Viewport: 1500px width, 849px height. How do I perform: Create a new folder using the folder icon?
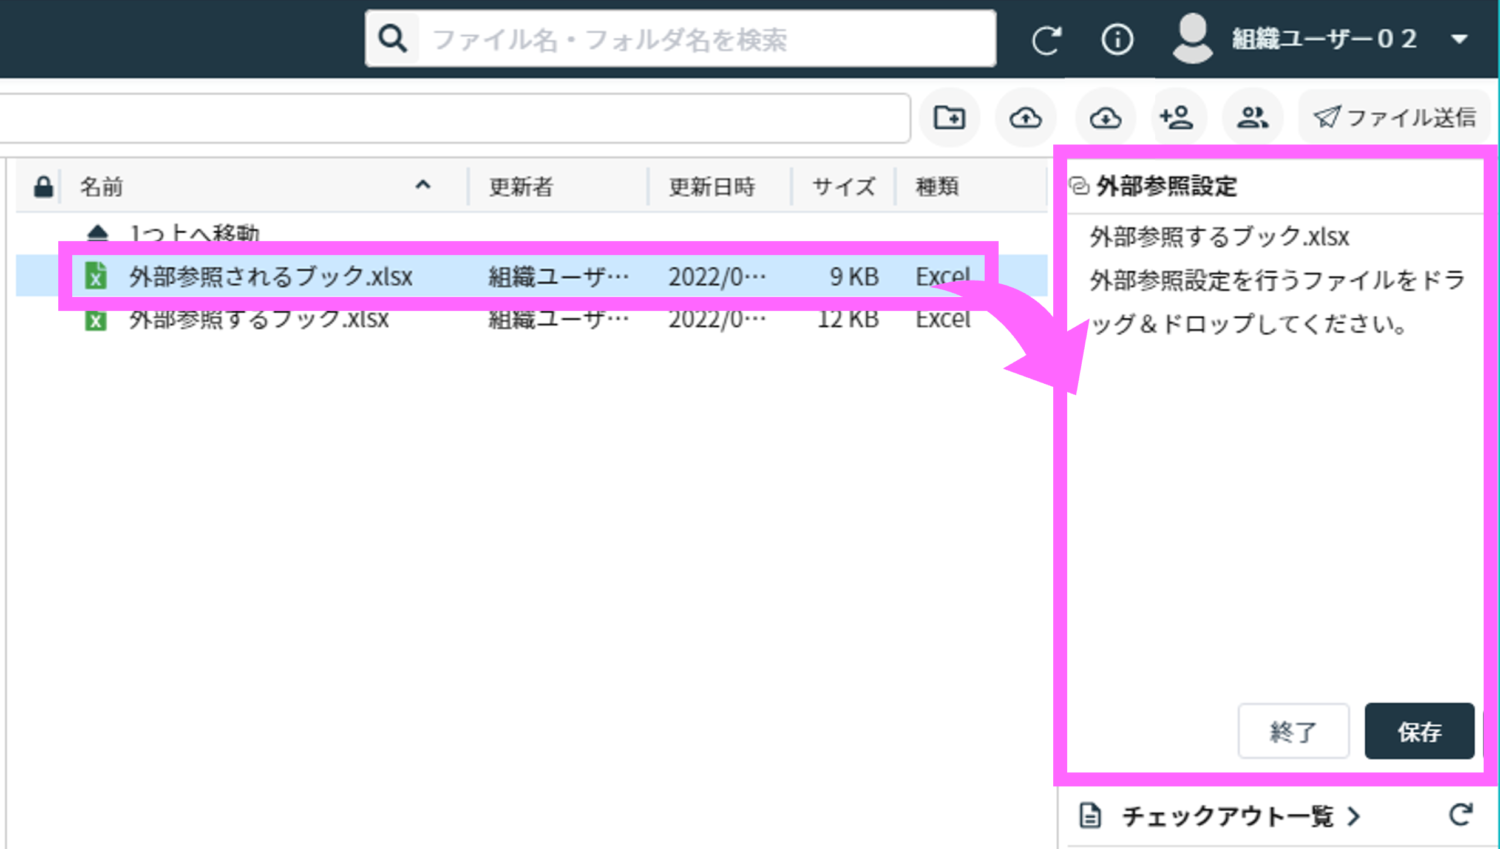click(949, 117)
